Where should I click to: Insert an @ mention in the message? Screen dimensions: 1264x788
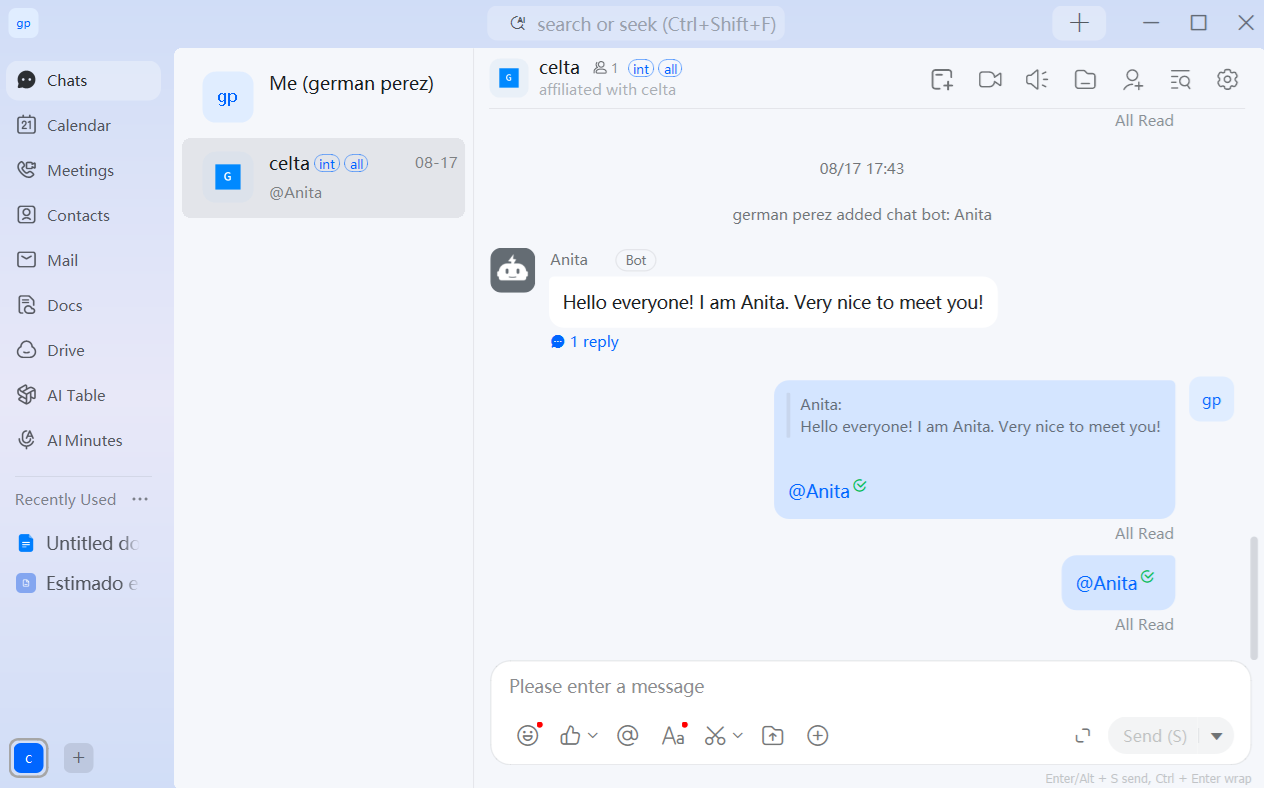[628, 736]
